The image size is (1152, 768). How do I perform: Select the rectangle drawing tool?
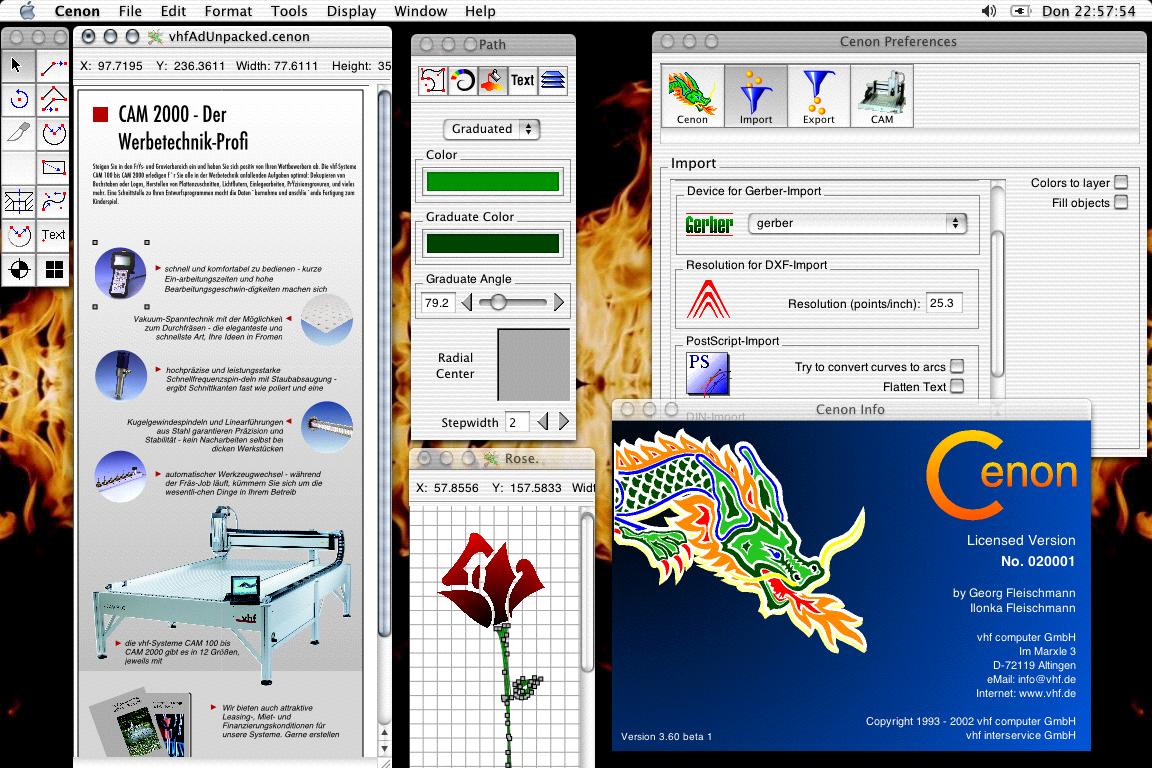point(53,167)
